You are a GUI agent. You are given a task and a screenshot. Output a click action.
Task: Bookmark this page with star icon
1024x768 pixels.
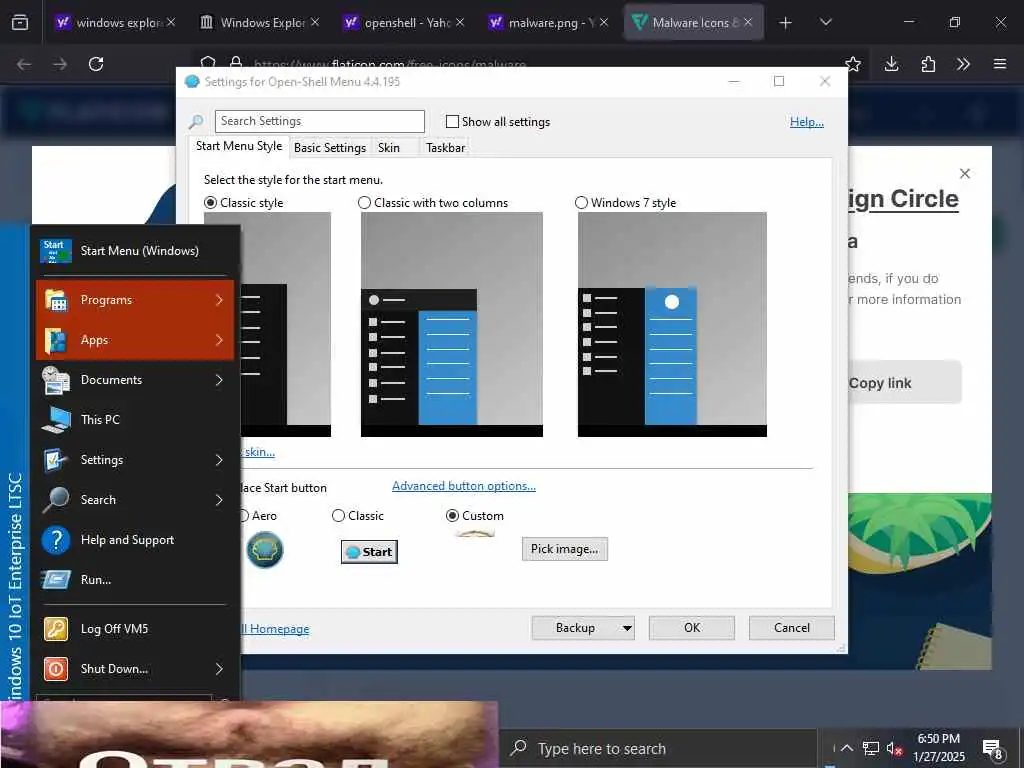(853, 64)
